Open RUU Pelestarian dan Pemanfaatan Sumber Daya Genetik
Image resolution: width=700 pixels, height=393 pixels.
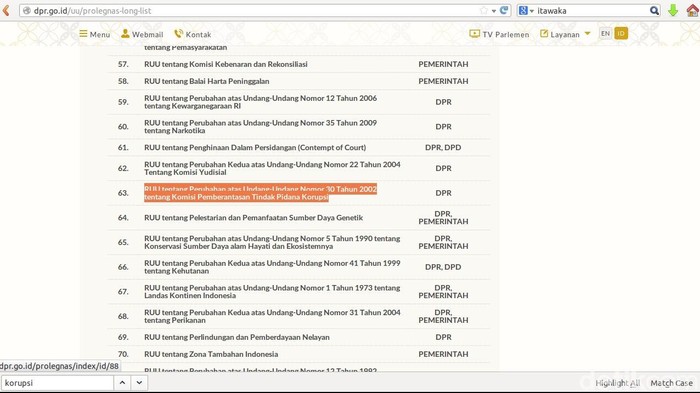(254, 217)
